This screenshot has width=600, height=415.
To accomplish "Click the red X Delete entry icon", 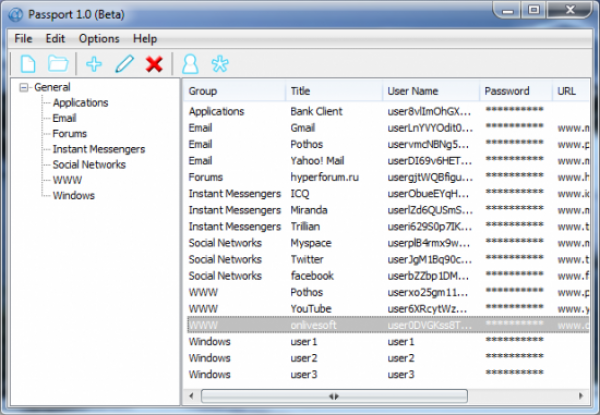I will tap(154, 64).
